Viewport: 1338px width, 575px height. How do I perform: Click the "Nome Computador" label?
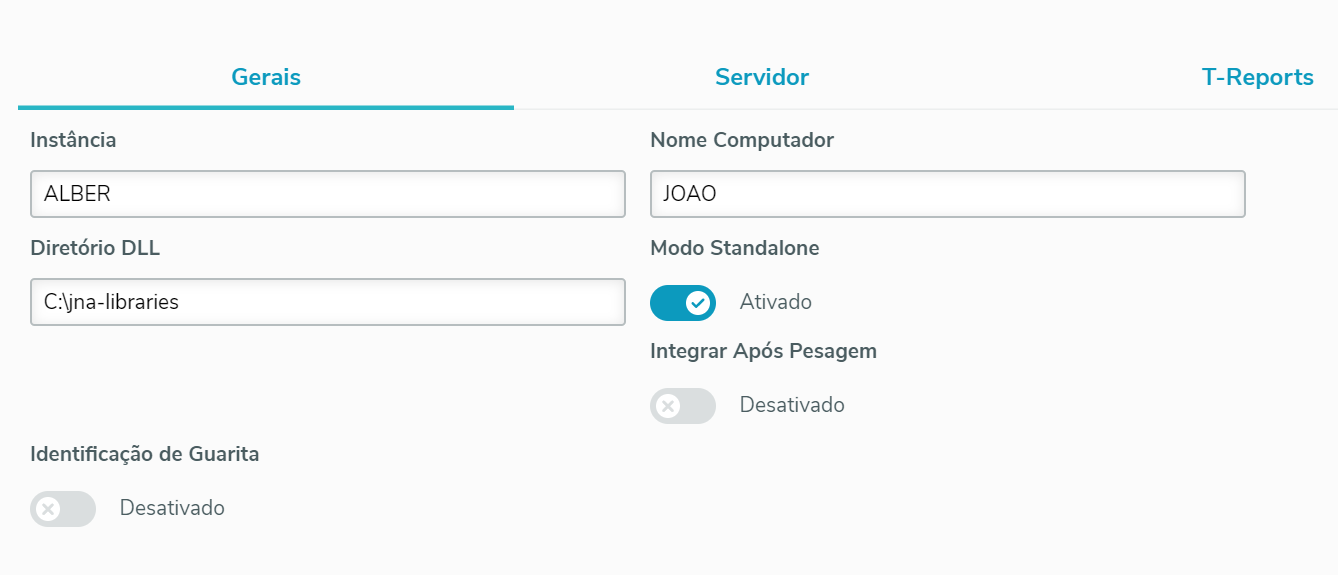tap(741, 140)
